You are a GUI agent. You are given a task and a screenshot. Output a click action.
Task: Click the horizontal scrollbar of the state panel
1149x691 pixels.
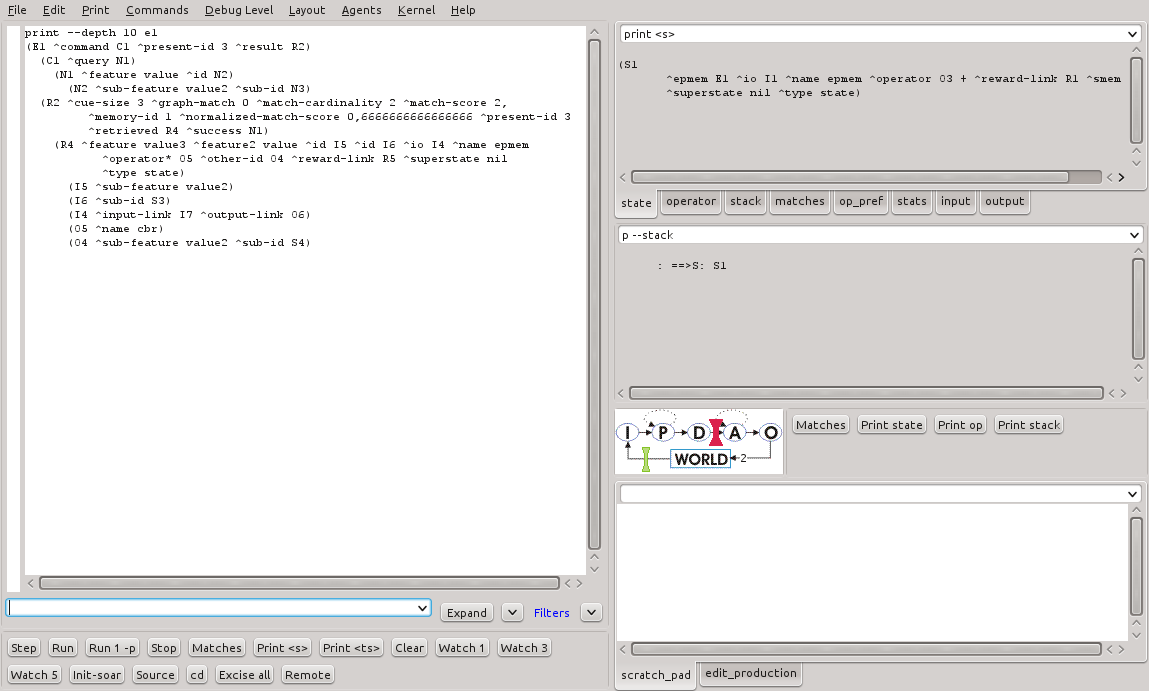(850, 177)
